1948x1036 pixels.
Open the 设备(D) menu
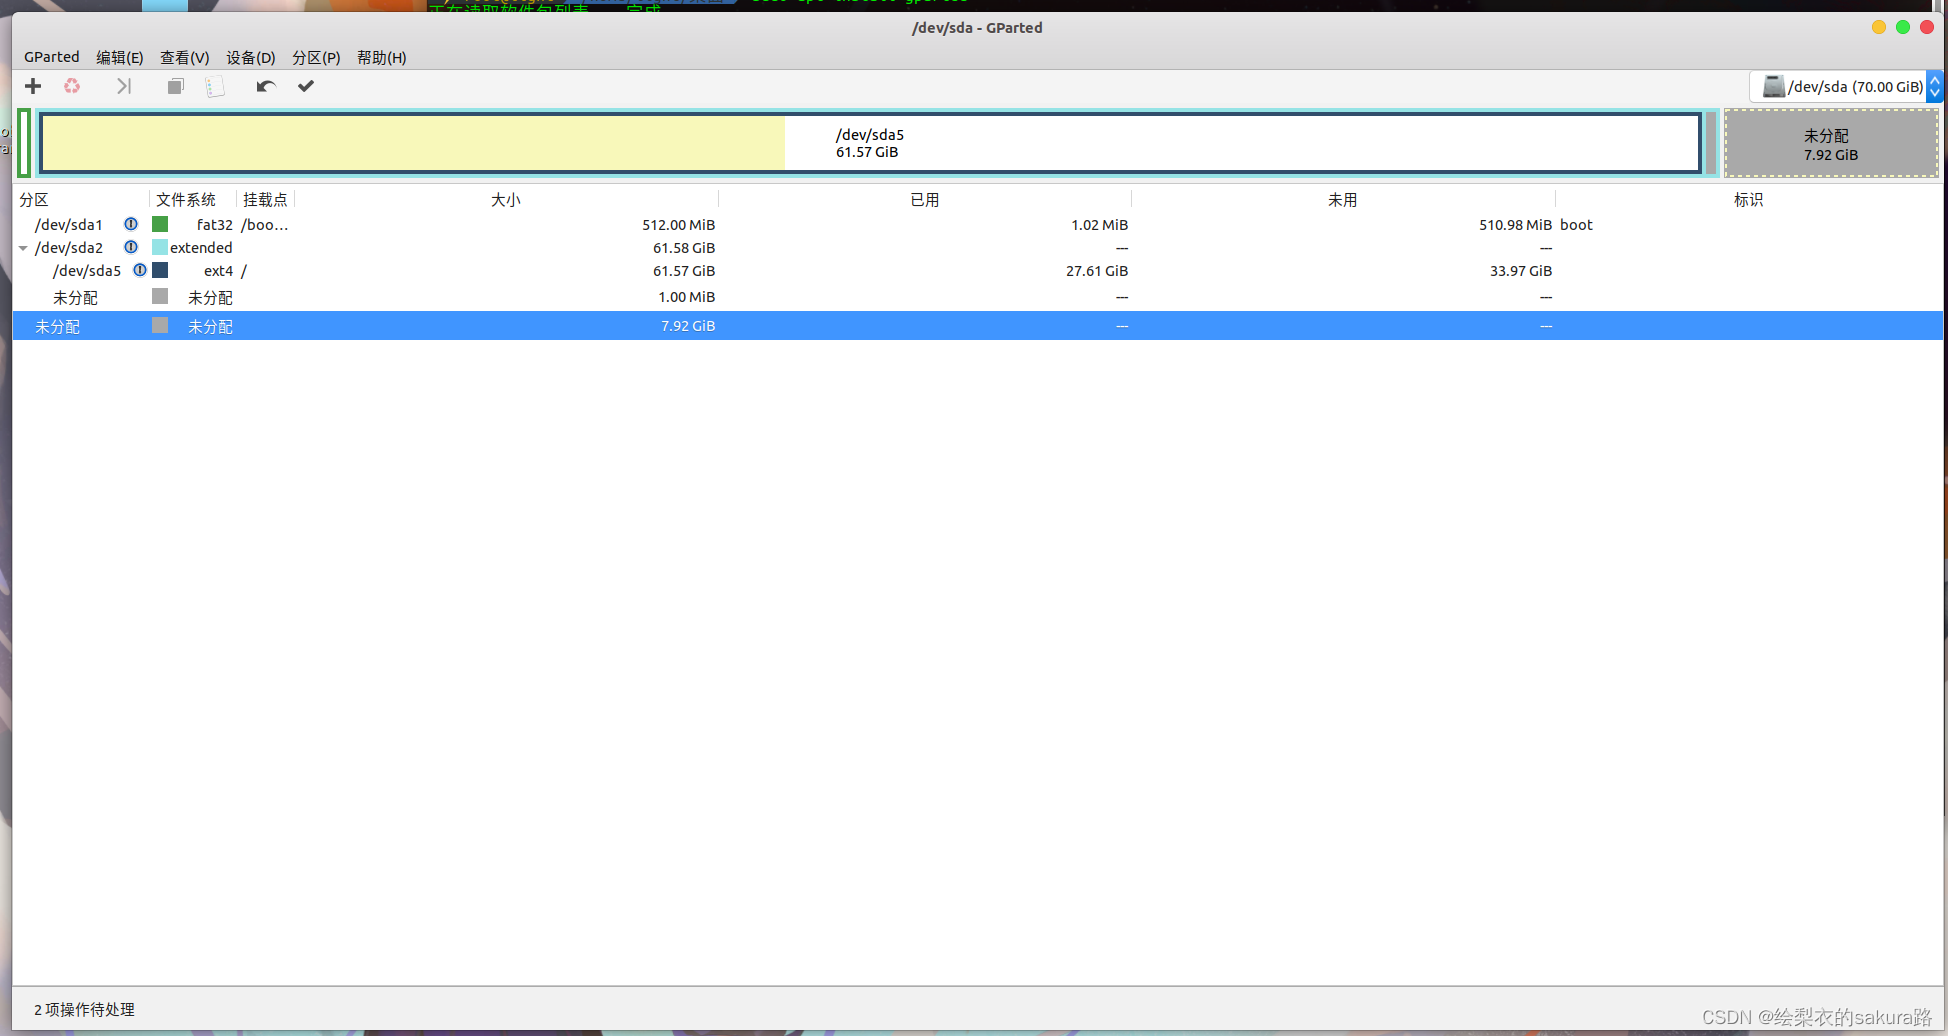point(251,57)
